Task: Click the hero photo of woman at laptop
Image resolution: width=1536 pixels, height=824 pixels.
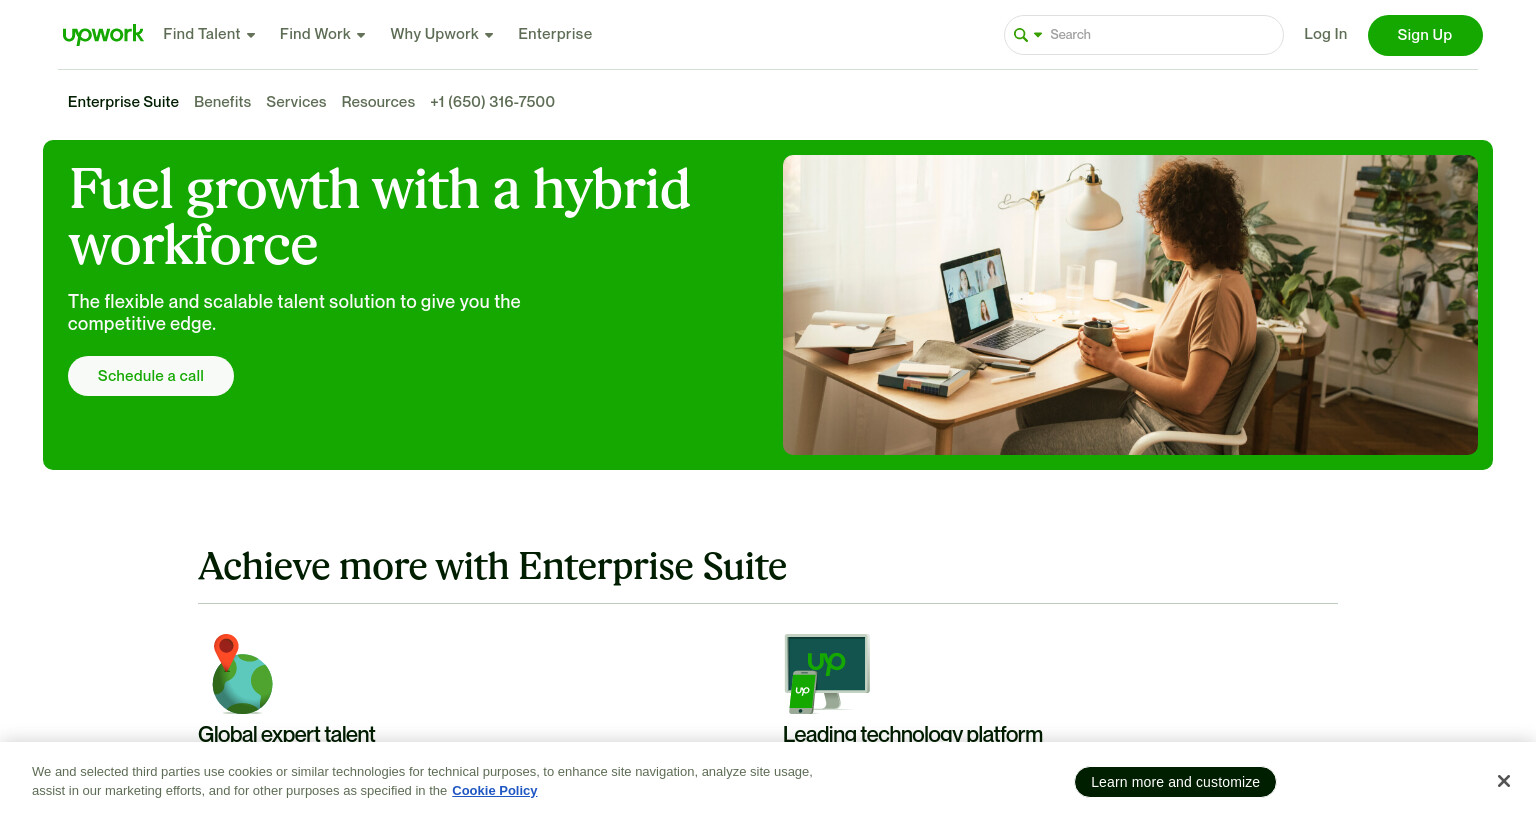Action: coord(1130,305)
